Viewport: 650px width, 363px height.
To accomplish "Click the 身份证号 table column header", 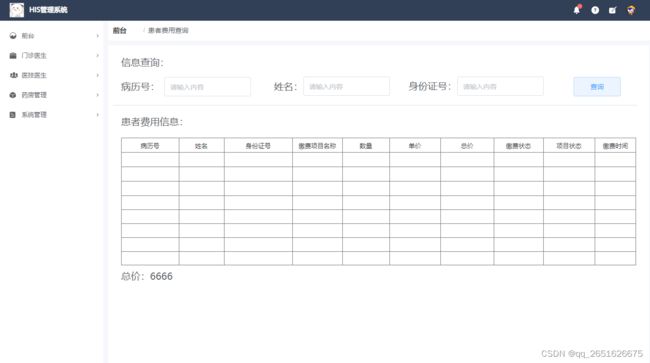I will click(258, 146).
